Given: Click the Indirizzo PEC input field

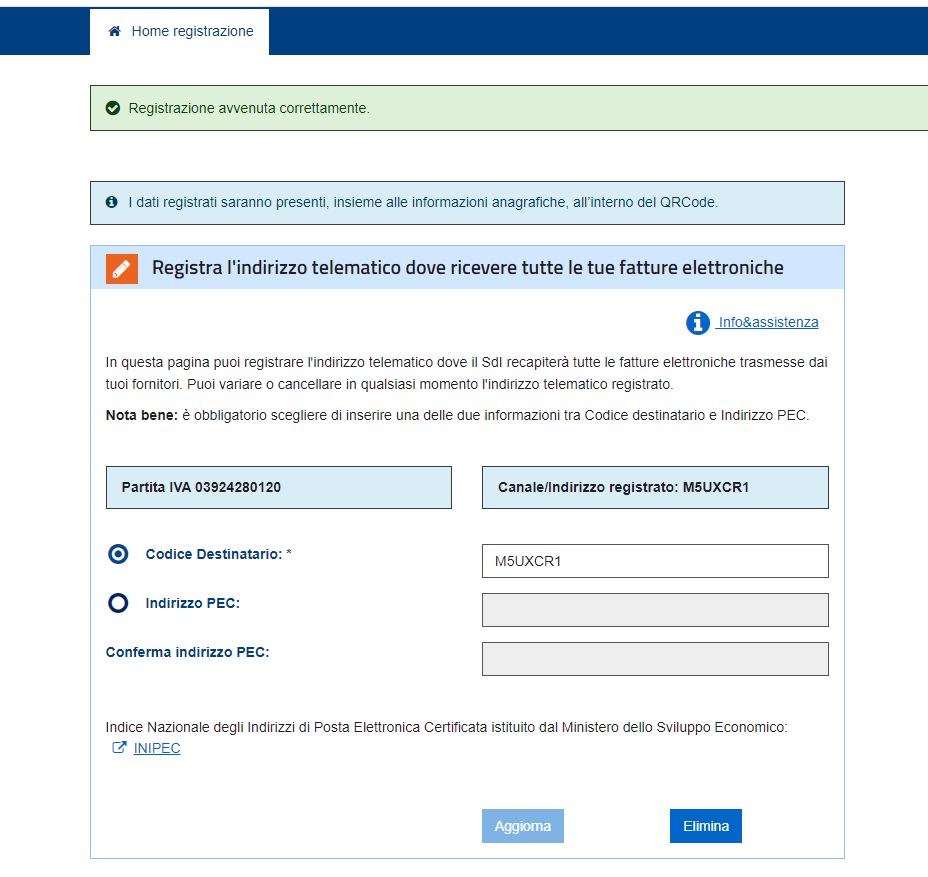Looking at the screenshot, I should click(655, 610).
